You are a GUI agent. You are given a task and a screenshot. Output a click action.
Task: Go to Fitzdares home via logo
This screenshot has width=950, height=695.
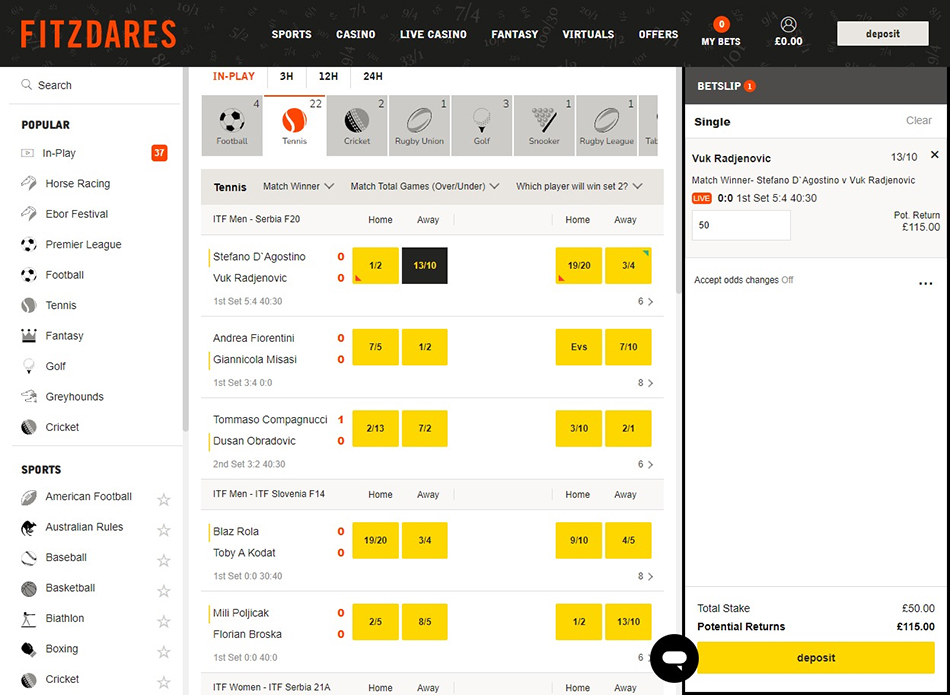(x=98, y=34)
